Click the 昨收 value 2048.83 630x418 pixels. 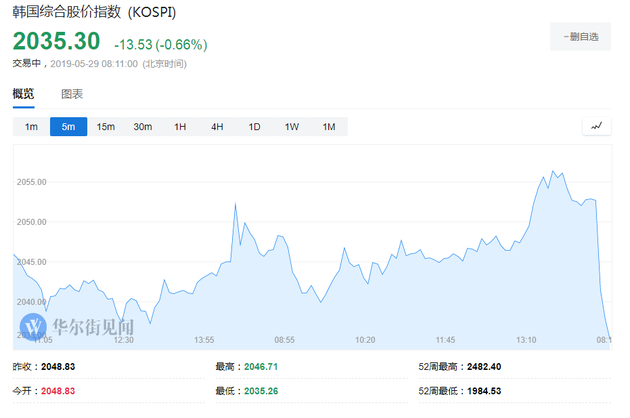58,367
